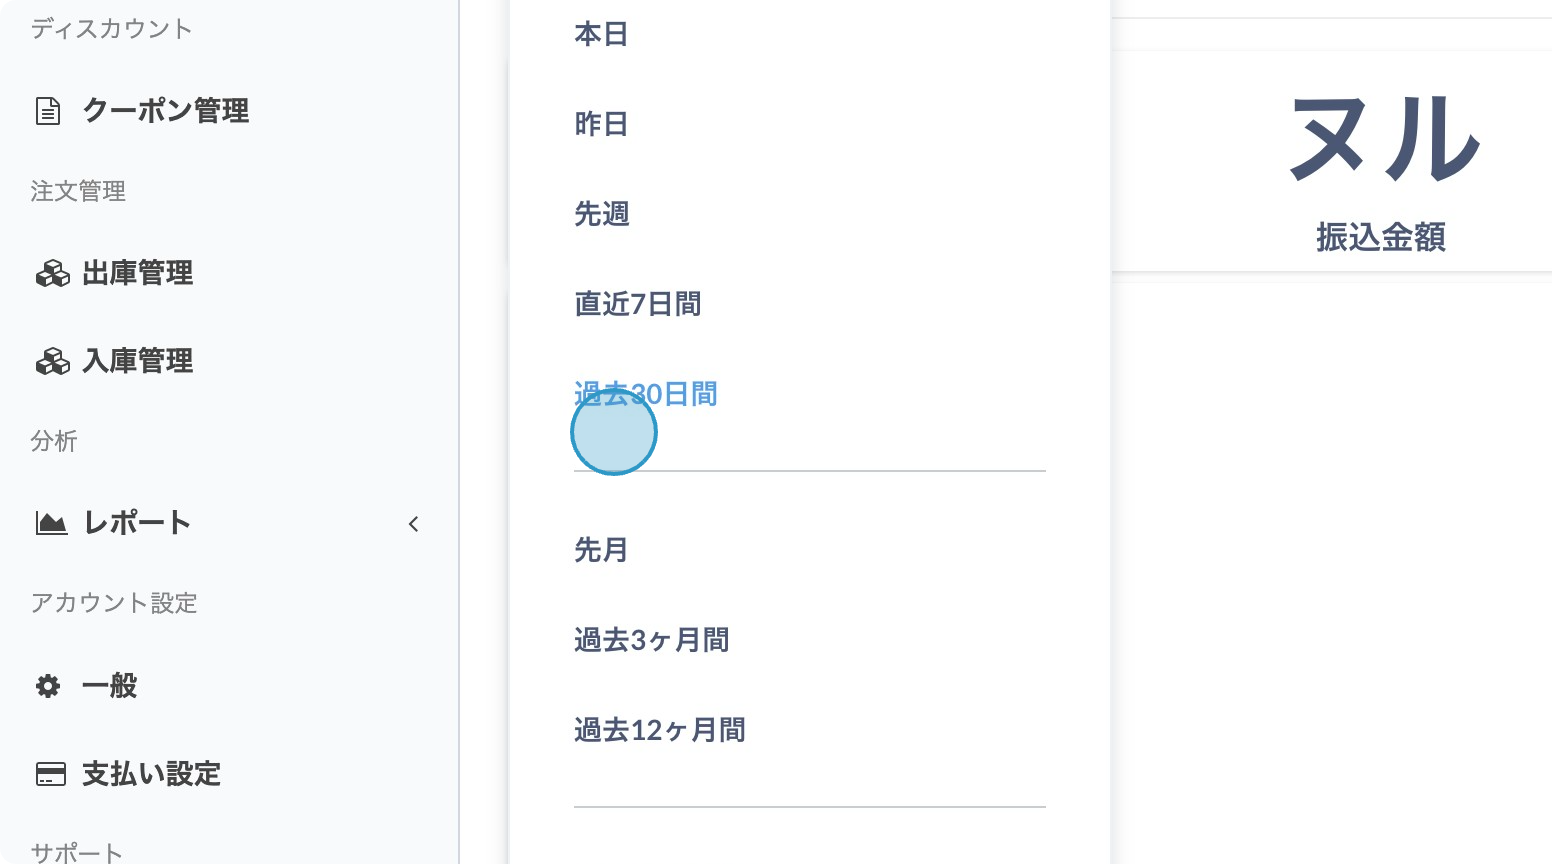
Task: Click the 支払い設定 credit card icon
Action: tap(51, 774)
